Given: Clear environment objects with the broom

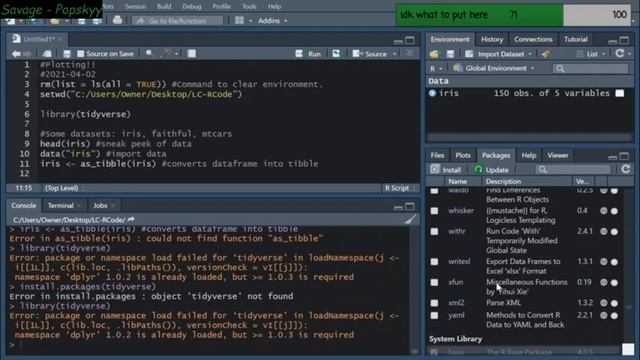Looking at the screenshot, I should coord(546,54).
